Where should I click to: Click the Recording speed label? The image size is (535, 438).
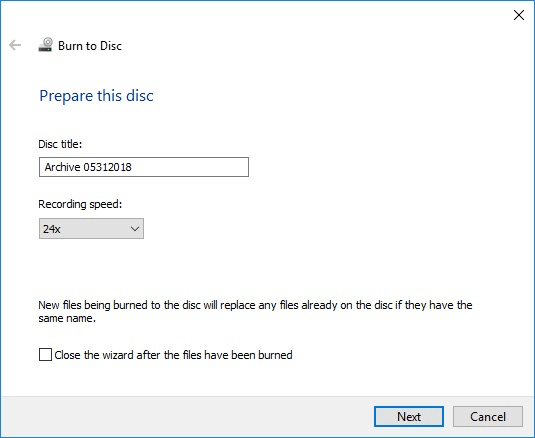pyautogui.click(x=80, y=204)
